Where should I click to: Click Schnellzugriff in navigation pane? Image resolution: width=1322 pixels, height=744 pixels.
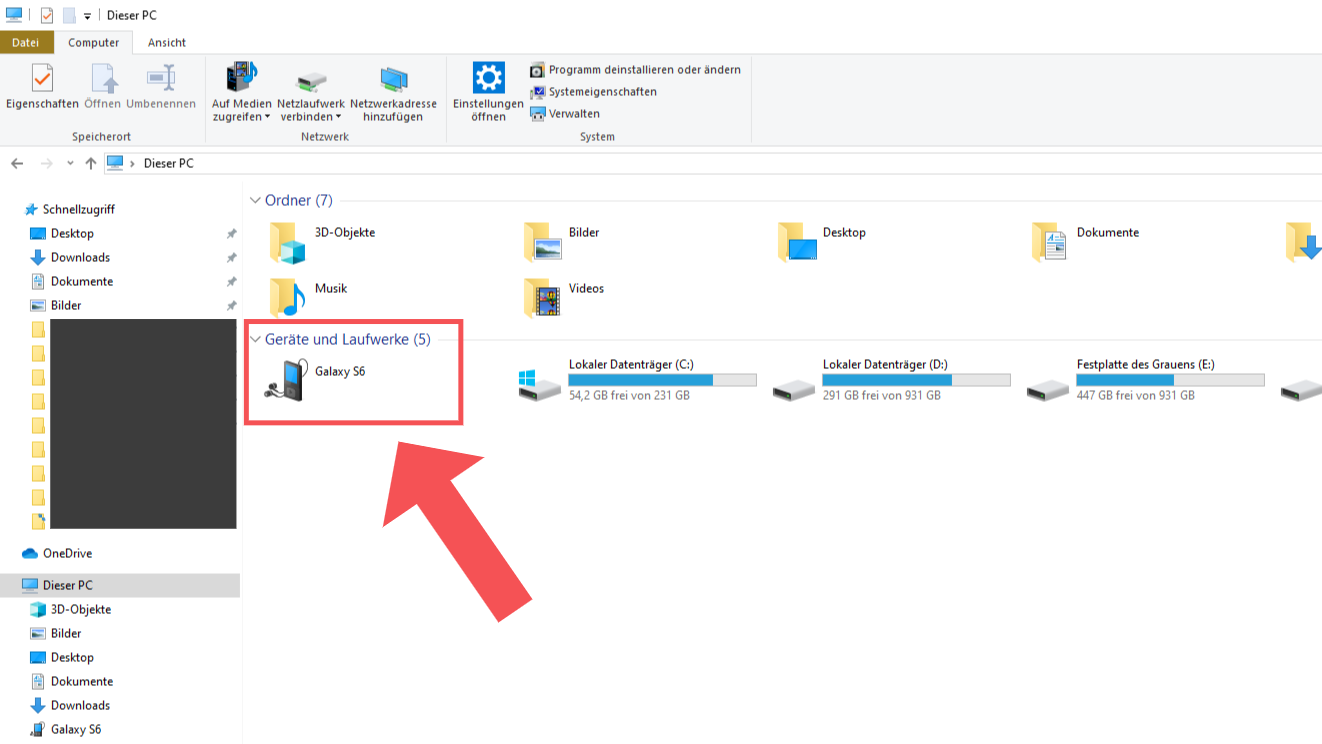[x=78, y=210]
